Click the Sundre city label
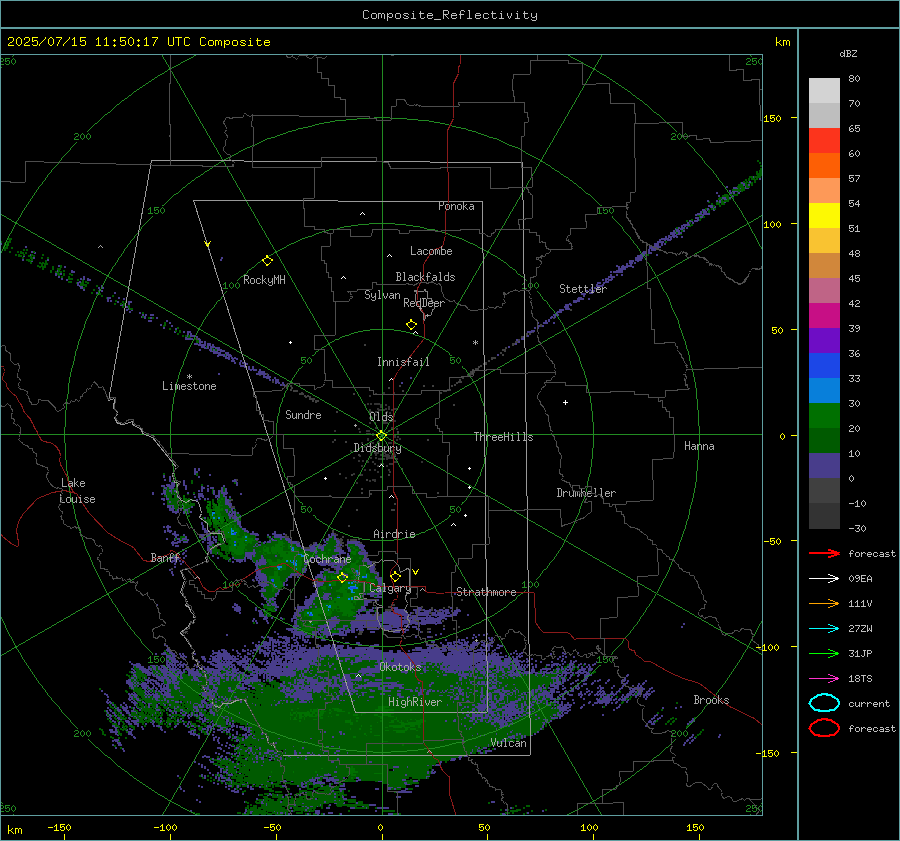Image resolution: width=900 pixels, height=841 pixels. coord(303,414)
